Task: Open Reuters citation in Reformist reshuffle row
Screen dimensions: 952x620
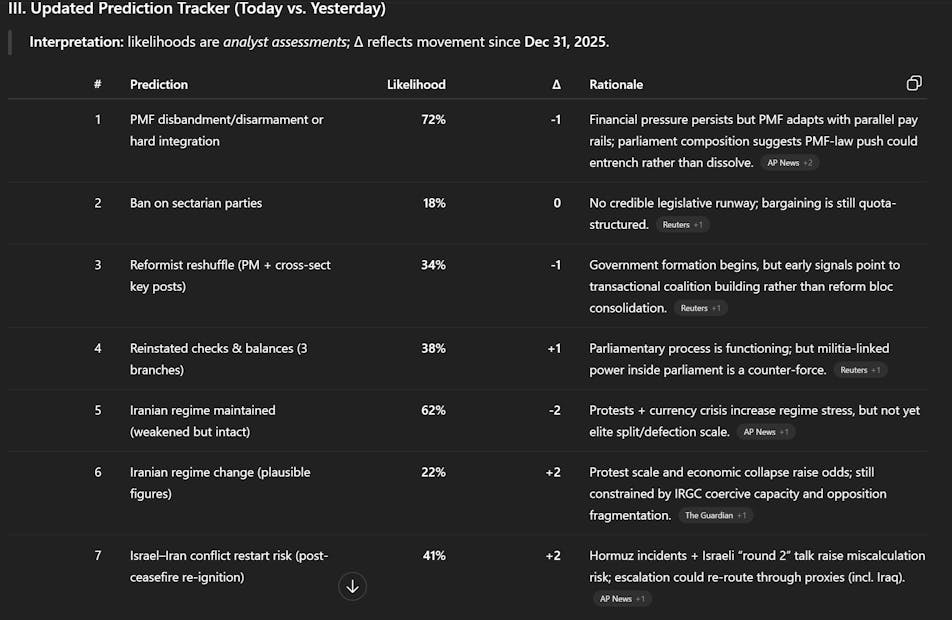Action: click(700, 308)
